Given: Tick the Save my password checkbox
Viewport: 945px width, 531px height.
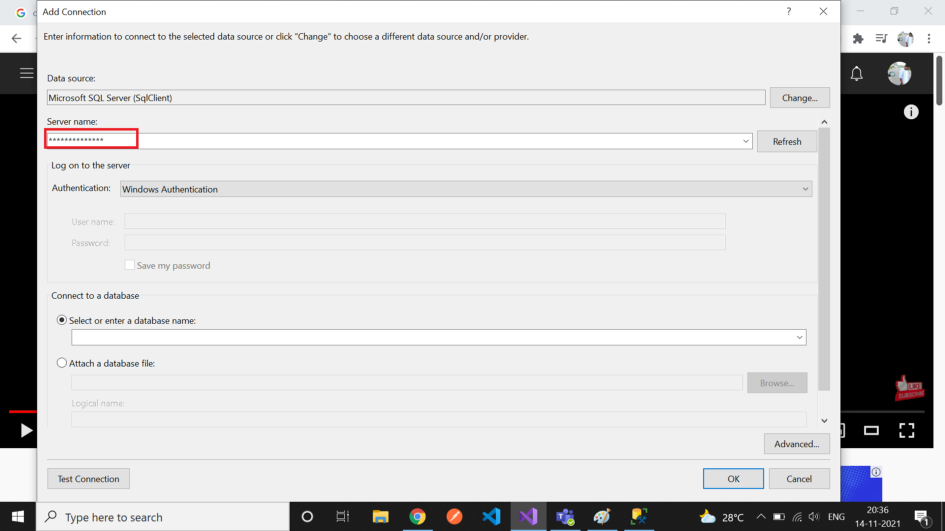Looking at the screenshot, I should (x=130, y=265).
